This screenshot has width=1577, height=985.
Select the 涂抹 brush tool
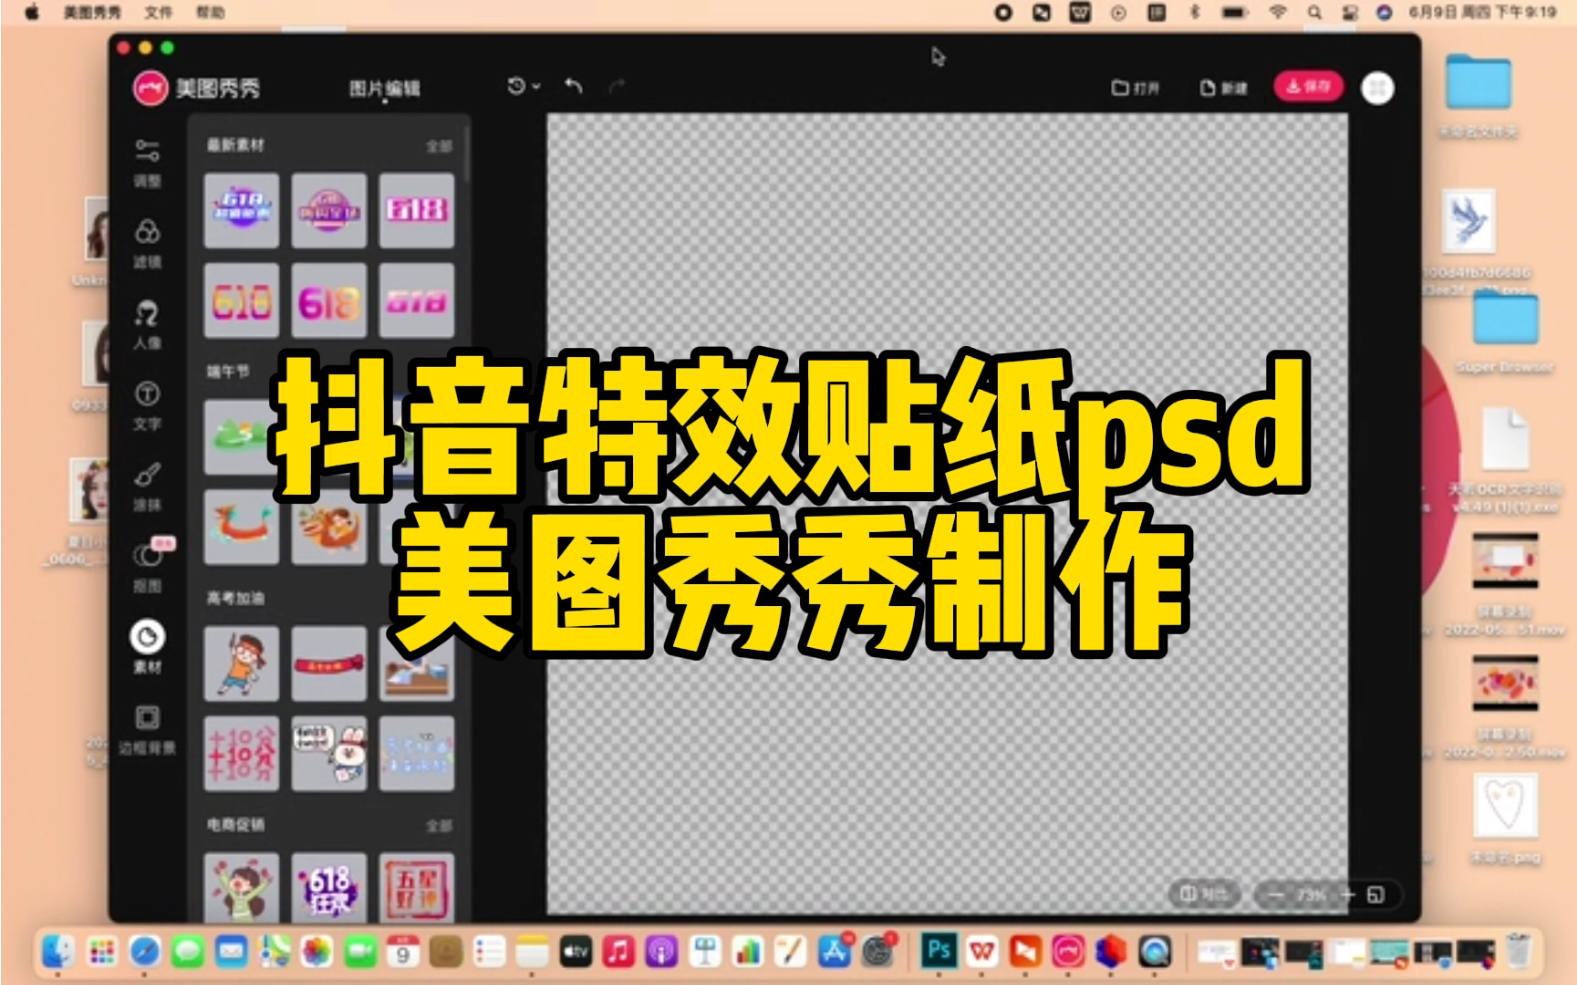(147, 486)
